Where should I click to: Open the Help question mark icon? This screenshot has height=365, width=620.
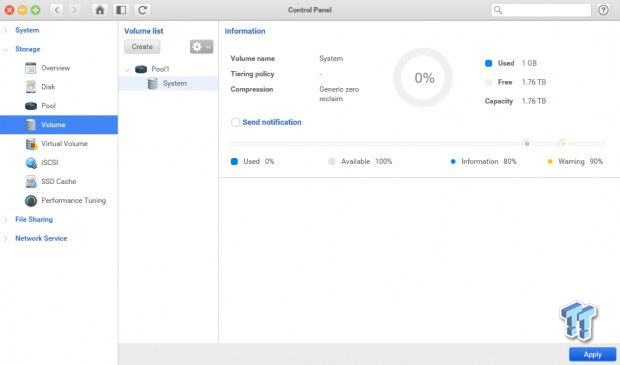(x=603, y=10)
